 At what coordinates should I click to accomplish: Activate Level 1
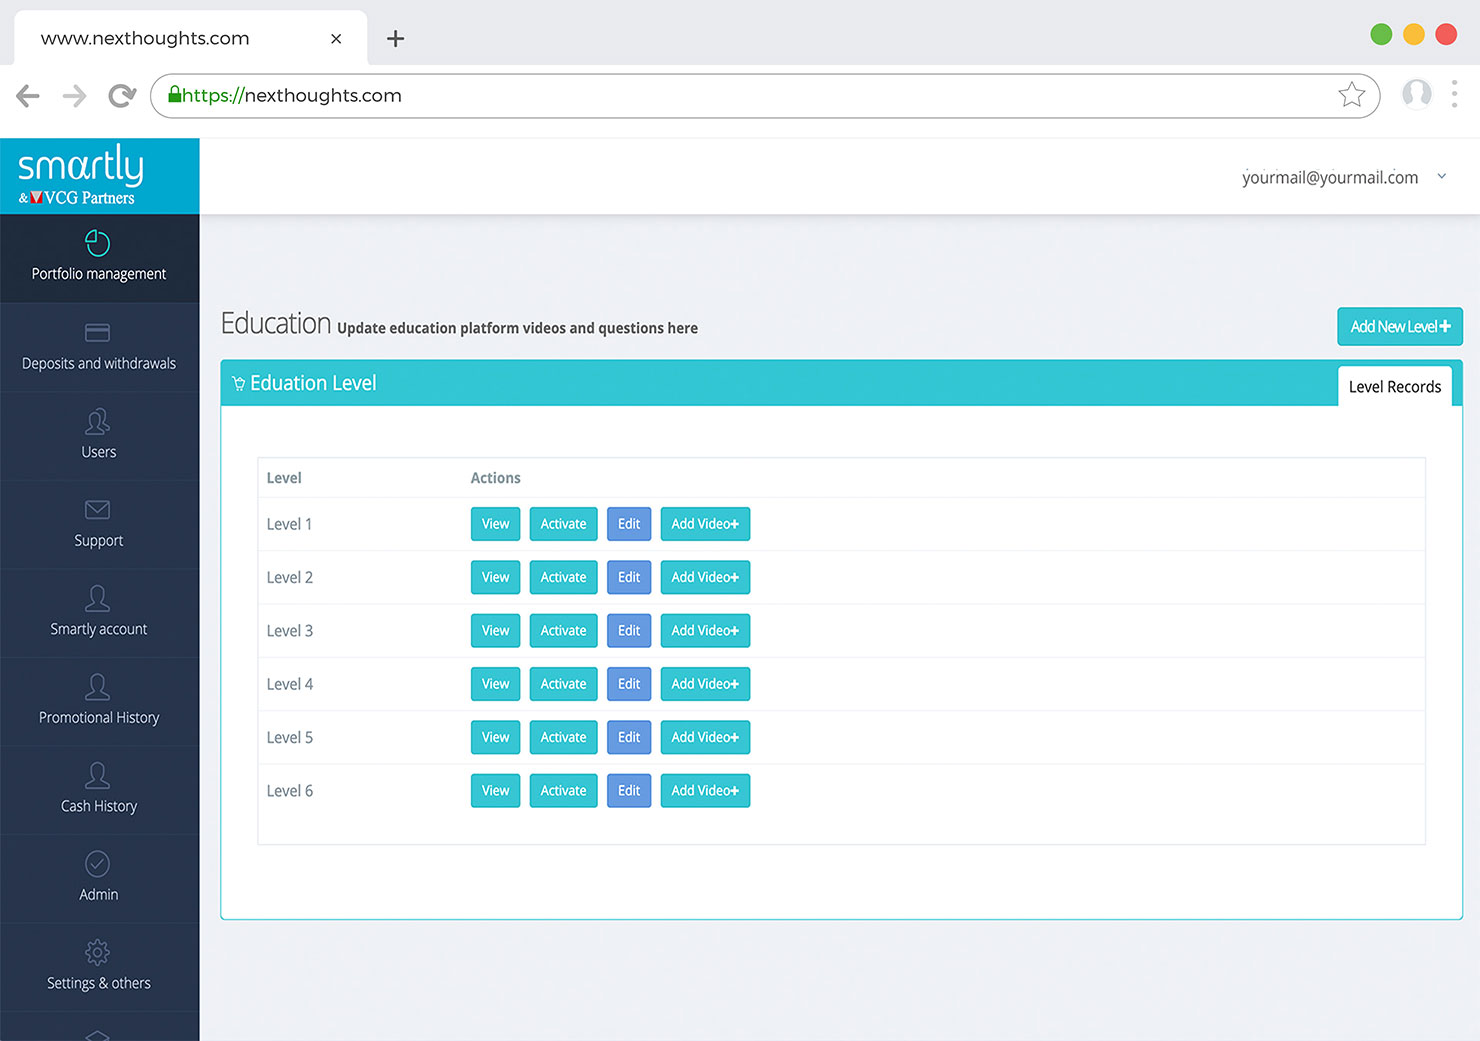point(563,524)
